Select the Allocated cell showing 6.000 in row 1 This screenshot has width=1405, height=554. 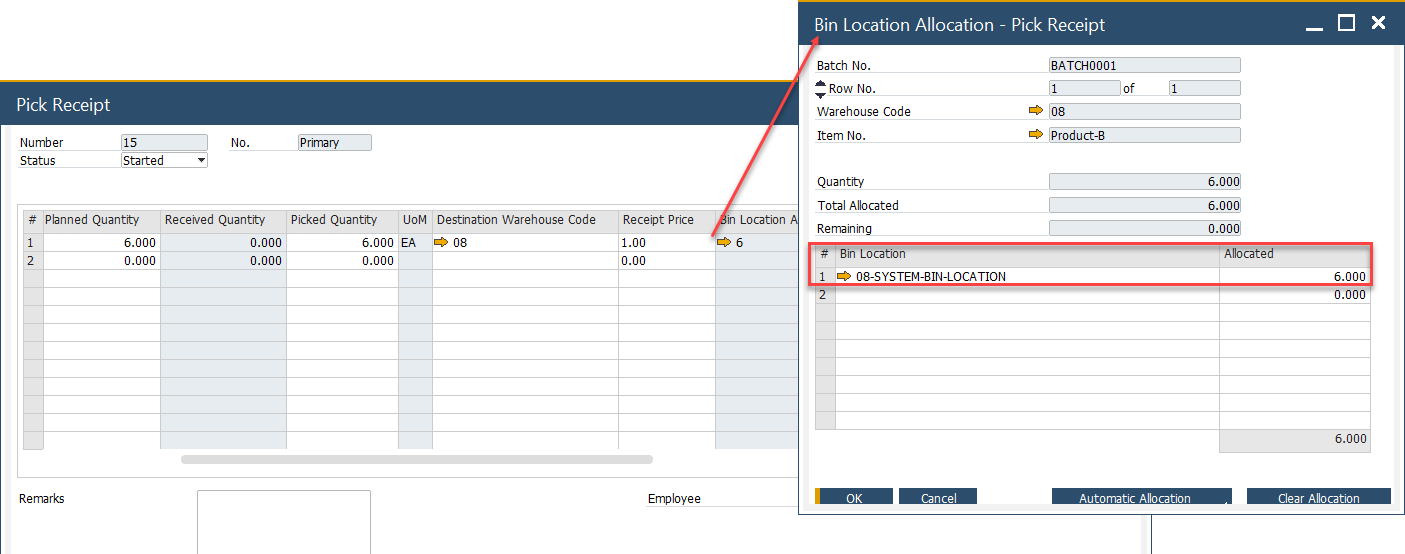(x=1294, y=277)
